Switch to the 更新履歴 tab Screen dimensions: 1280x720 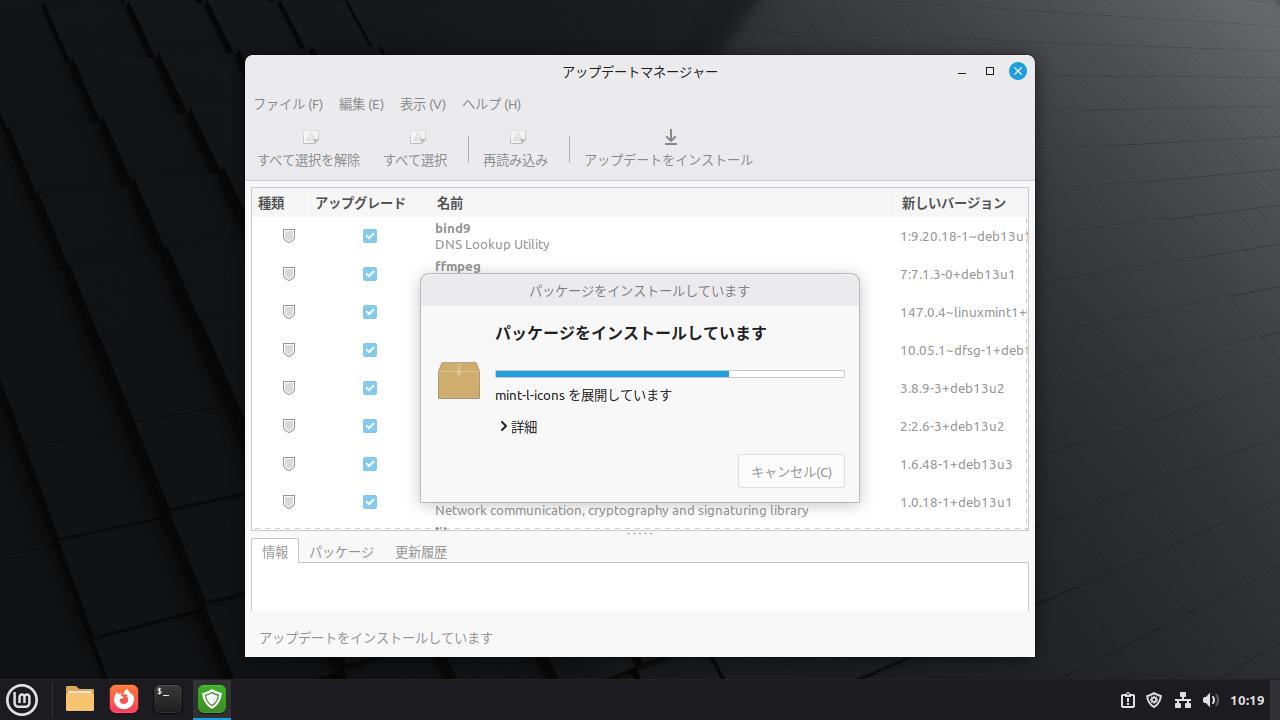(420, 552)
